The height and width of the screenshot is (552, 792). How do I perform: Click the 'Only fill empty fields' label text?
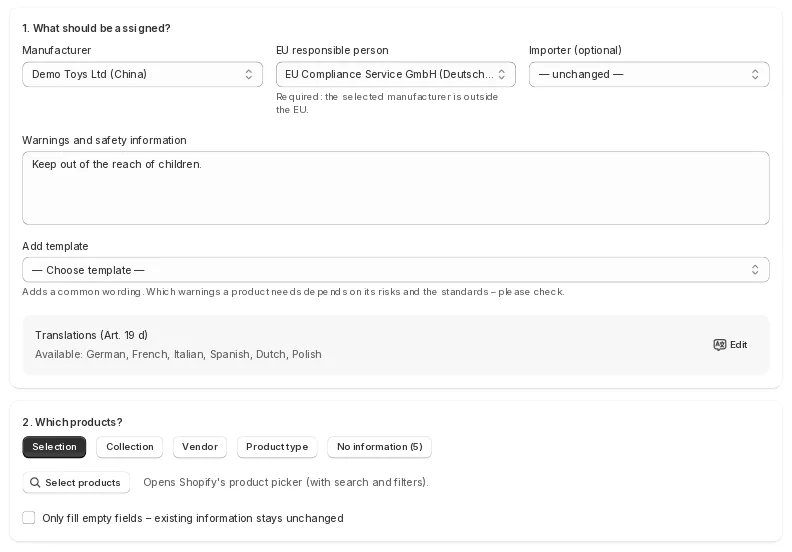(x=193, y=518)
